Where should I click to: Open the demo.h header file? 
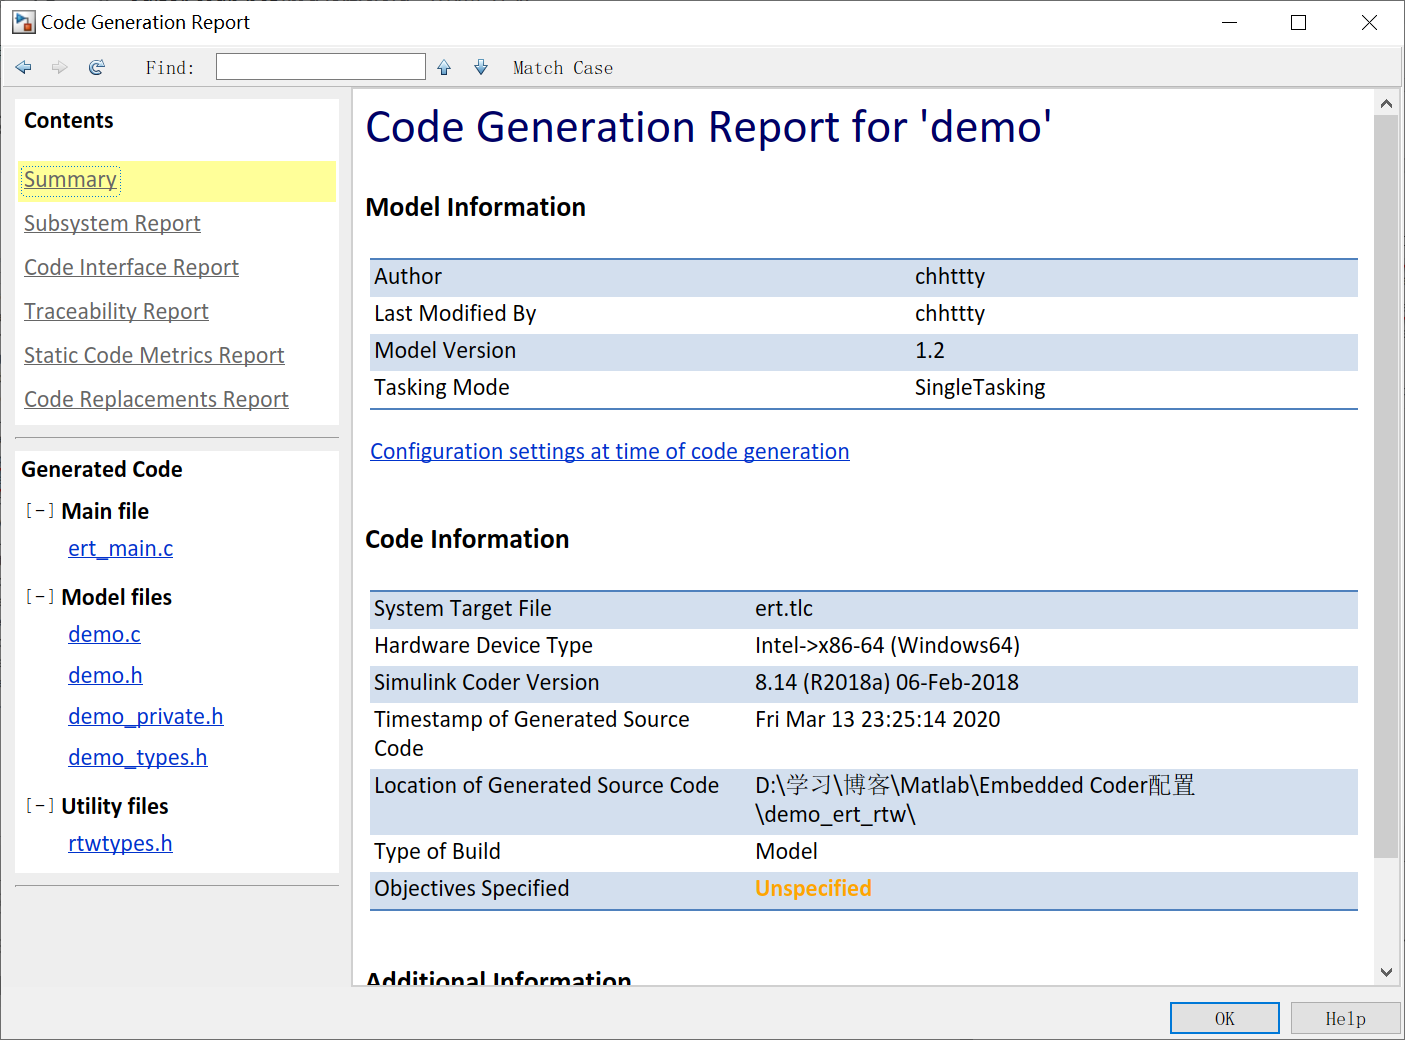[105, 676]
